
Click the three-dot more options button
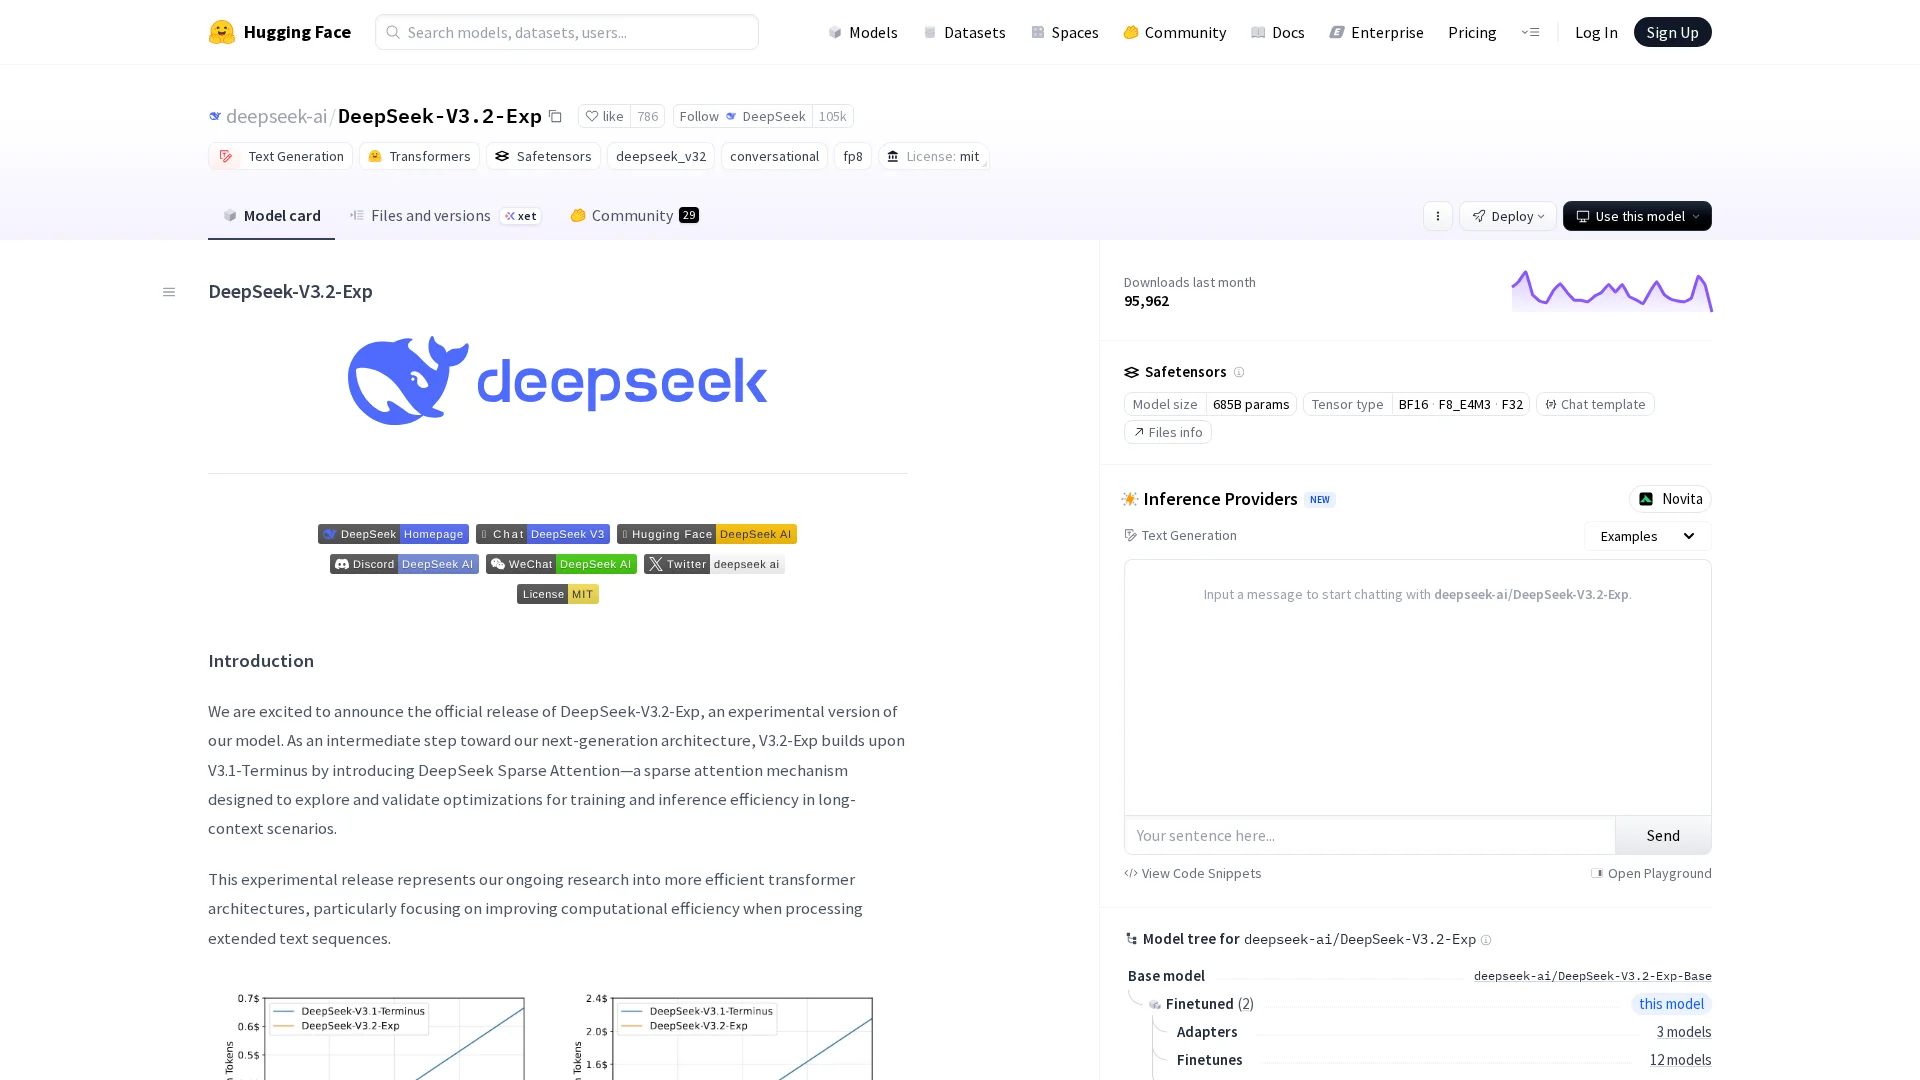point(1437,216)
